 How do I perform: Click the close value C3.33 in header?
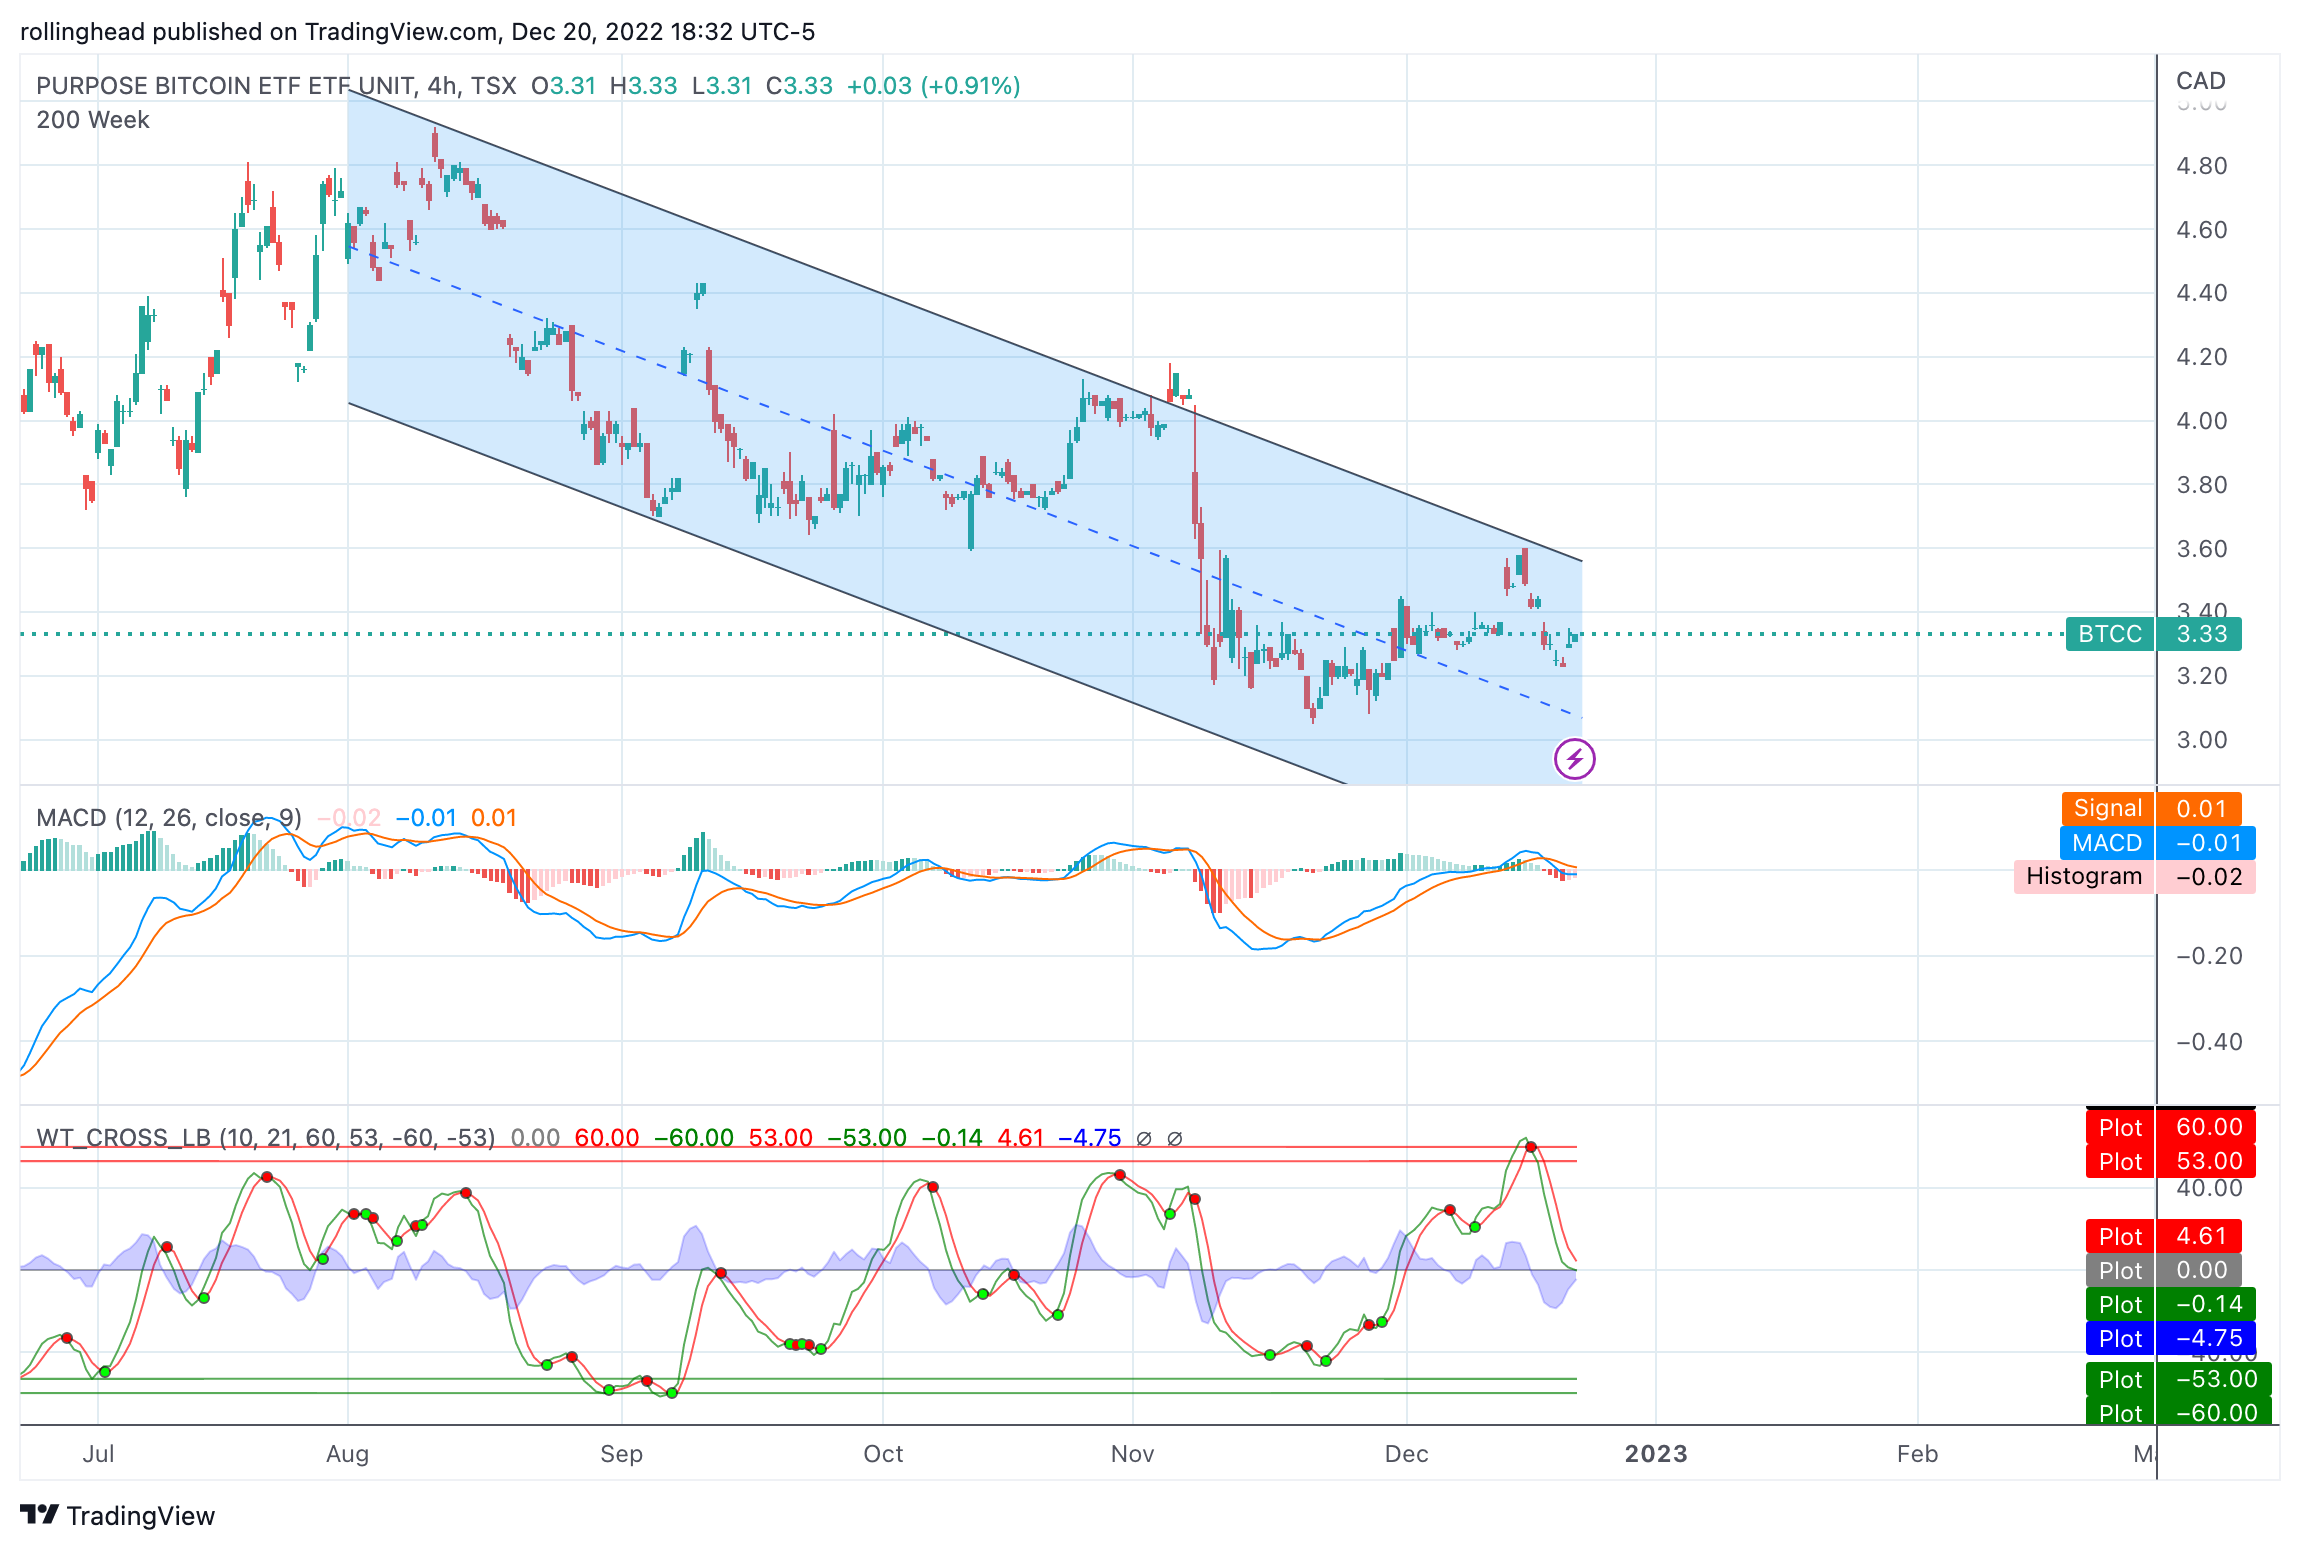799,86
